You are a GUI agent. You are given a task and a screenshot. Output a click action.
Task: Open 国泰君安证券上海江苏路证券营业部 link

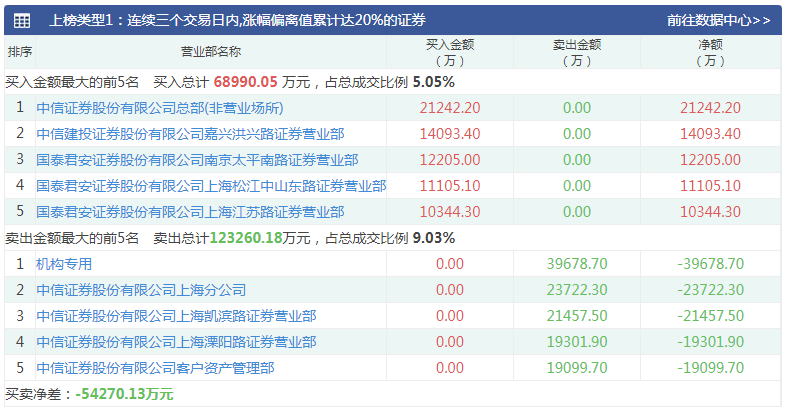pyautogui.click(x=190, y=212)
